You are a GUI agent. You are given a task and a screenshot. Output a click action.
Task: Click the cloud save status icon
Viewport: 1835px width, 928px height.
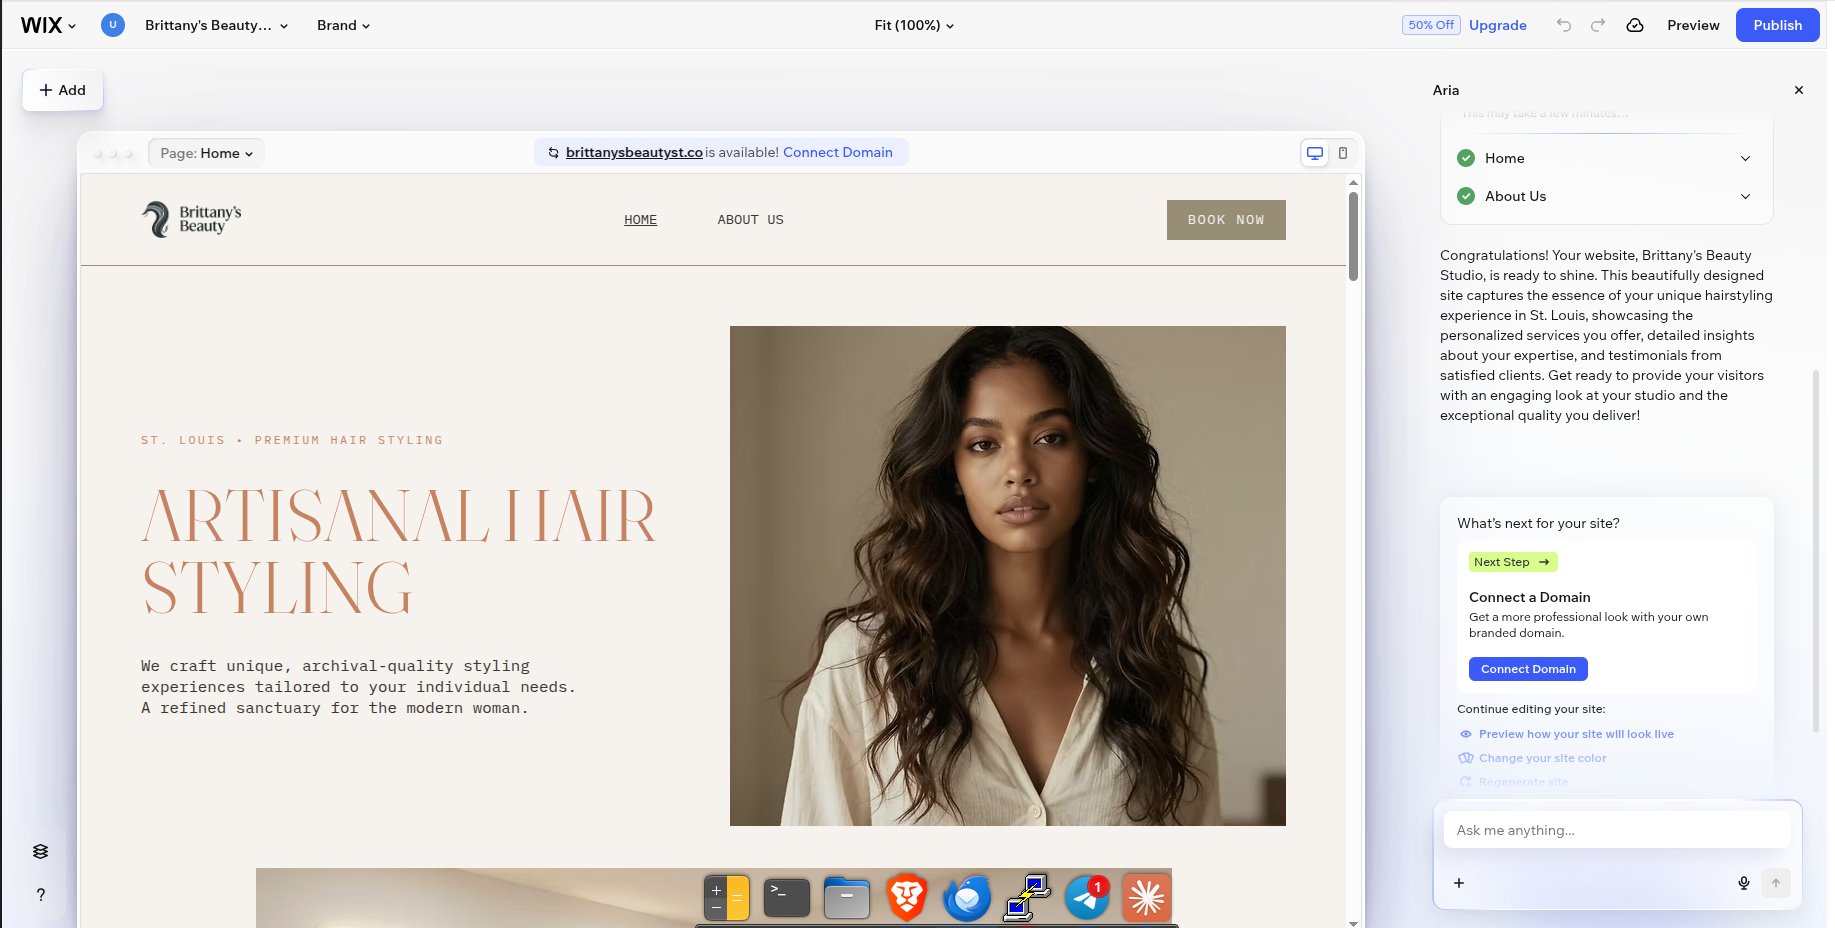click(1636, 25)
